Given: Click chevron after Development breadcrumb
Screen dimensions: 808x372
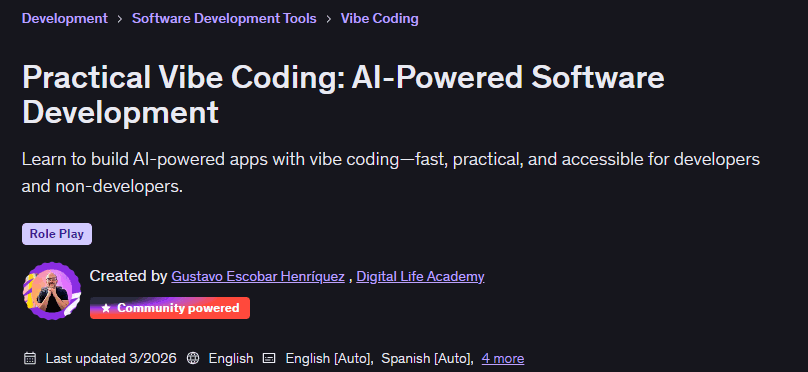Looking at the screenshot, I should coord(120,19).
